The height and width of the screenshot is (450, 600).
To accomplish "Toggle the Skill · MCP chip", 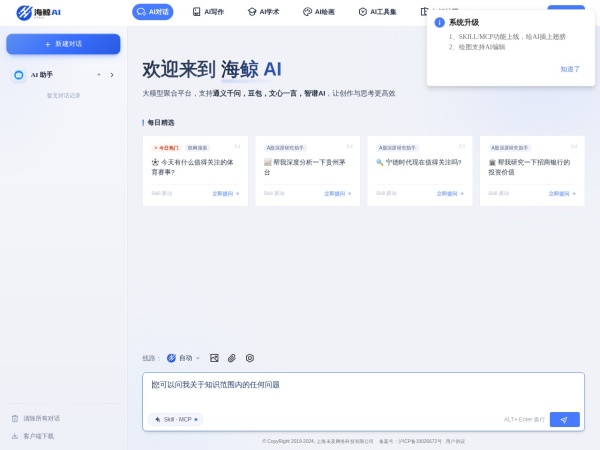I will (176, 419).
